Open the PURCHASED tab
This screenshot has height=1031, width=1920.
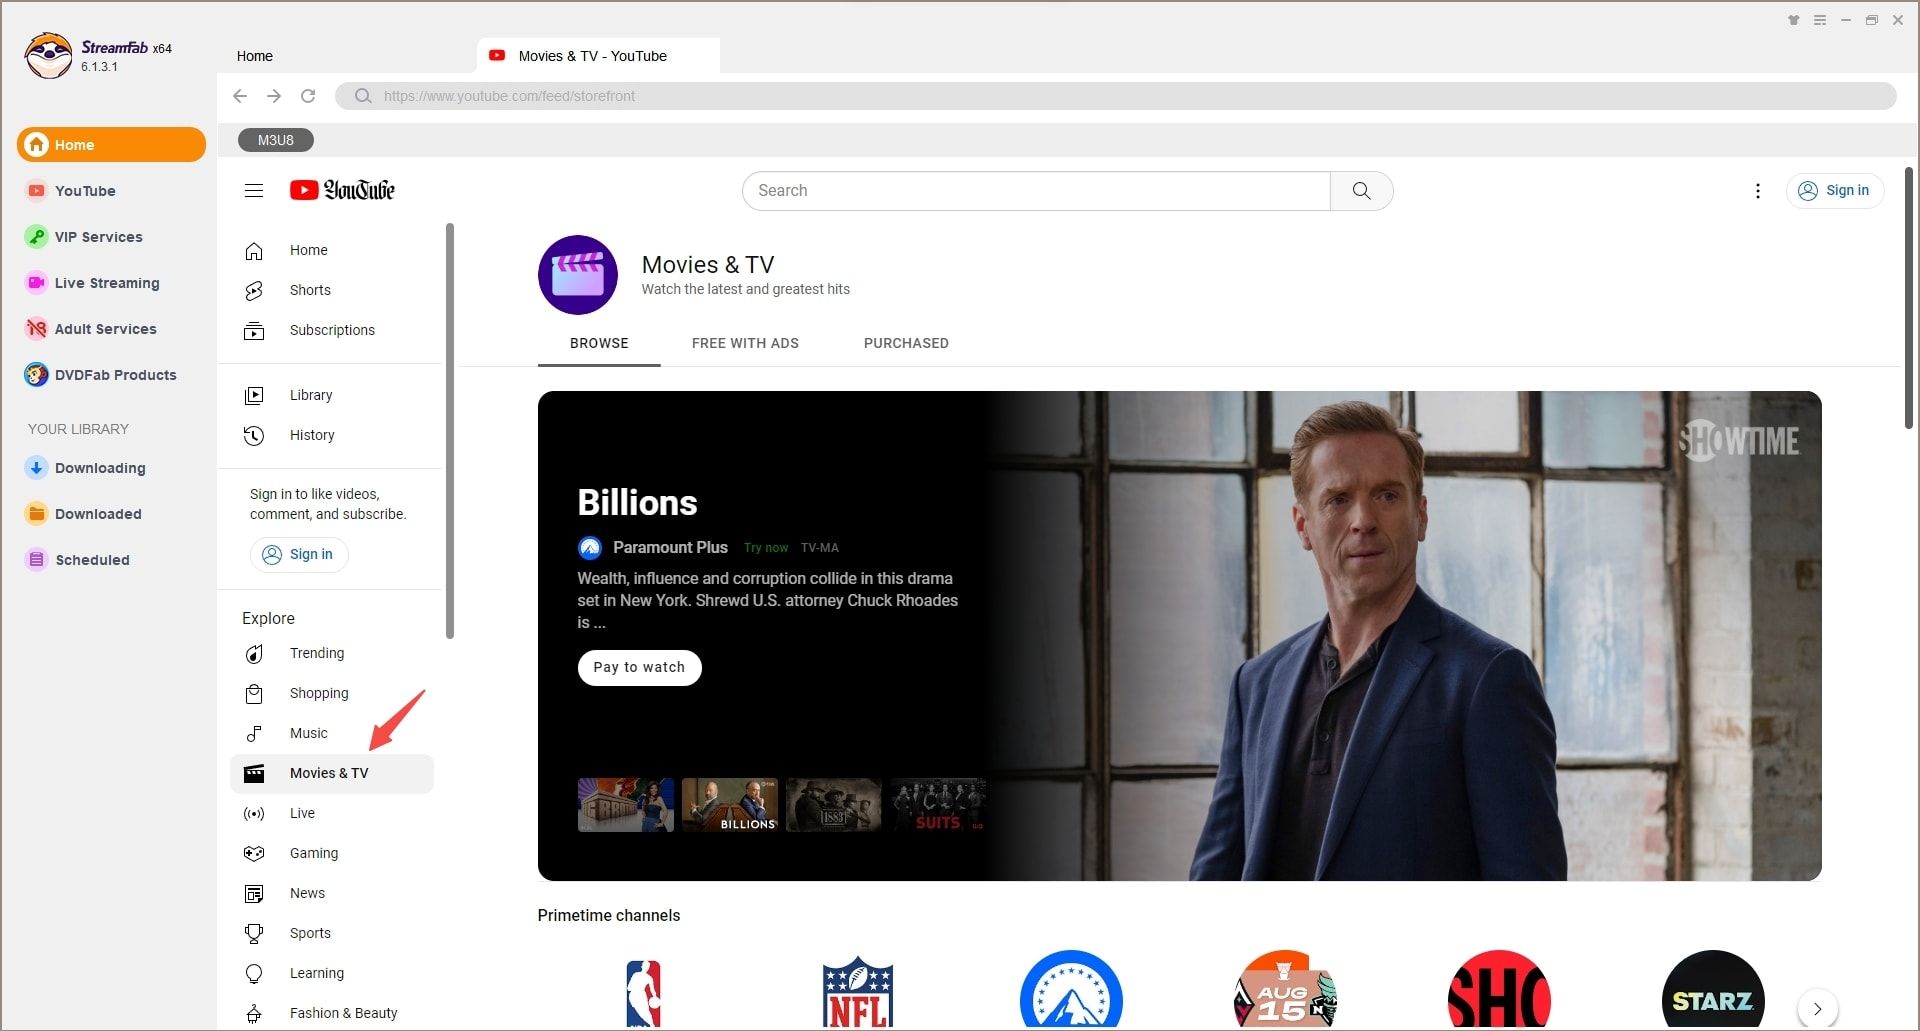point(906,343)
